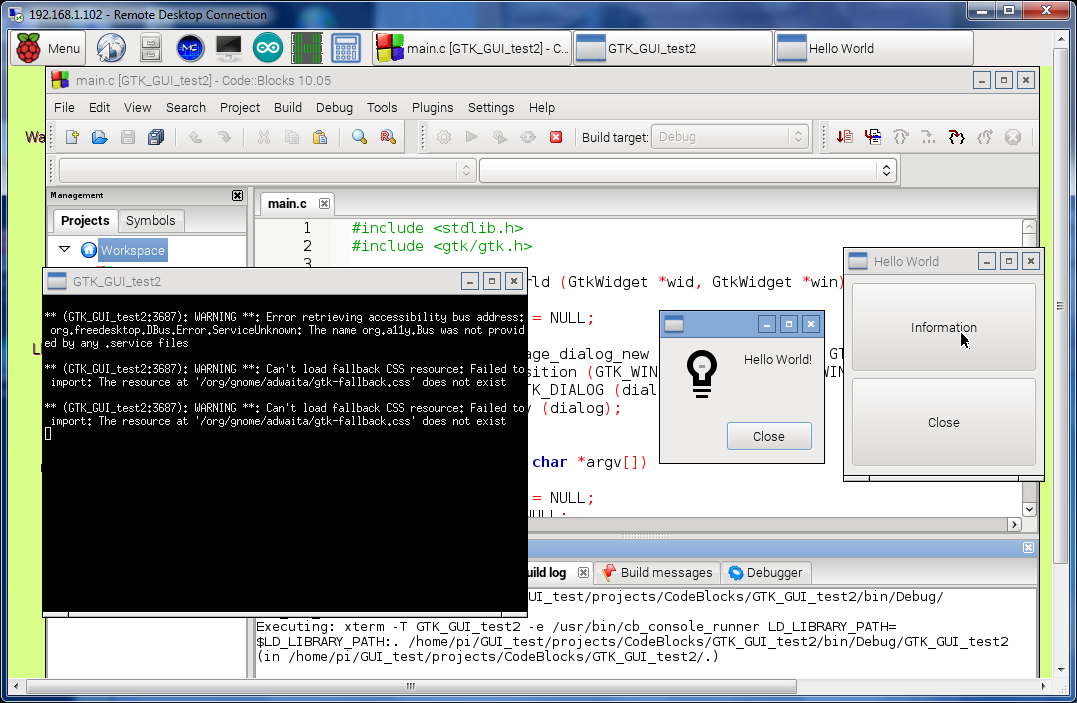
Task: Click the Paste clipboard icon
Action: (320, 137)
